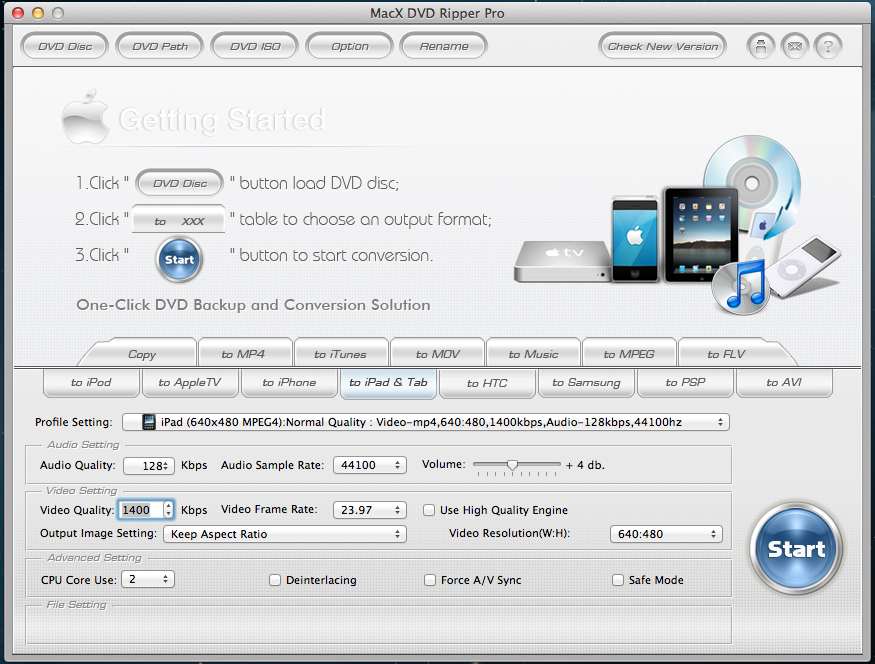This screenshot has width=875, height=664.
Task: Click DVD Disc sample button in step 1
Action: 180,183
